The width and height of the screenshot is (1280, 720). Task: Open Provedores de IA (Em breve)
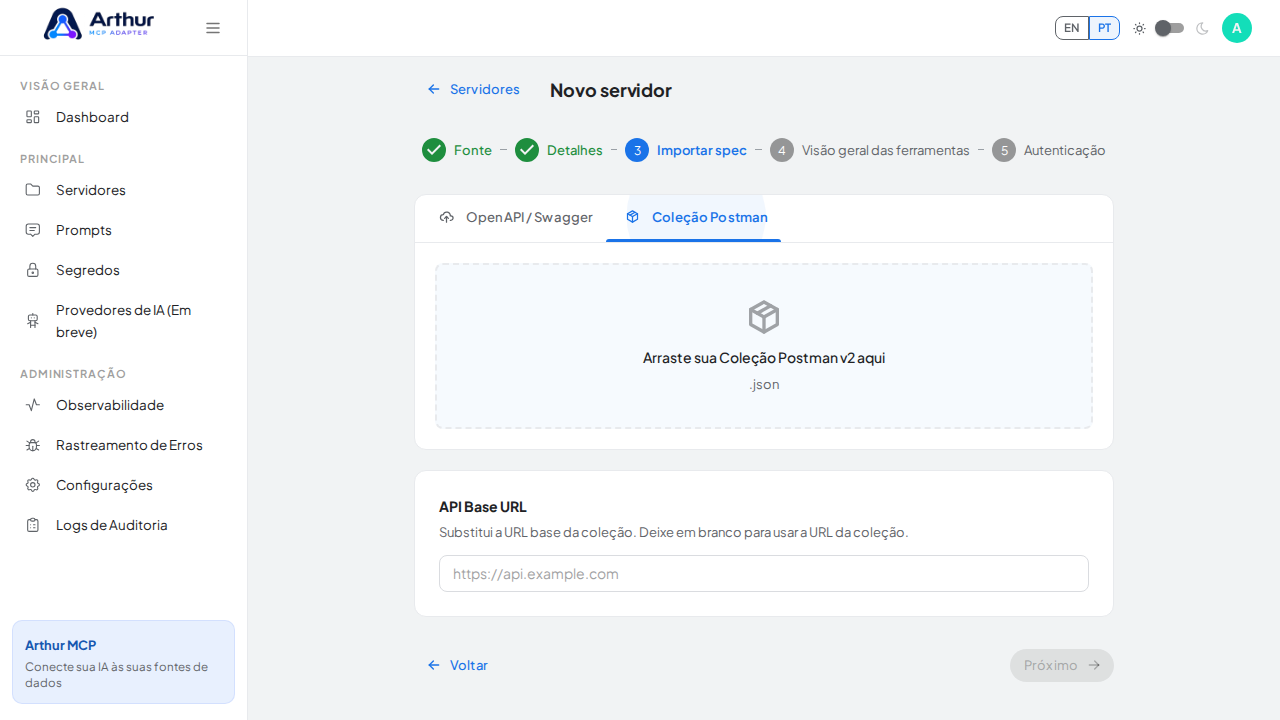(x=124, y=321)
